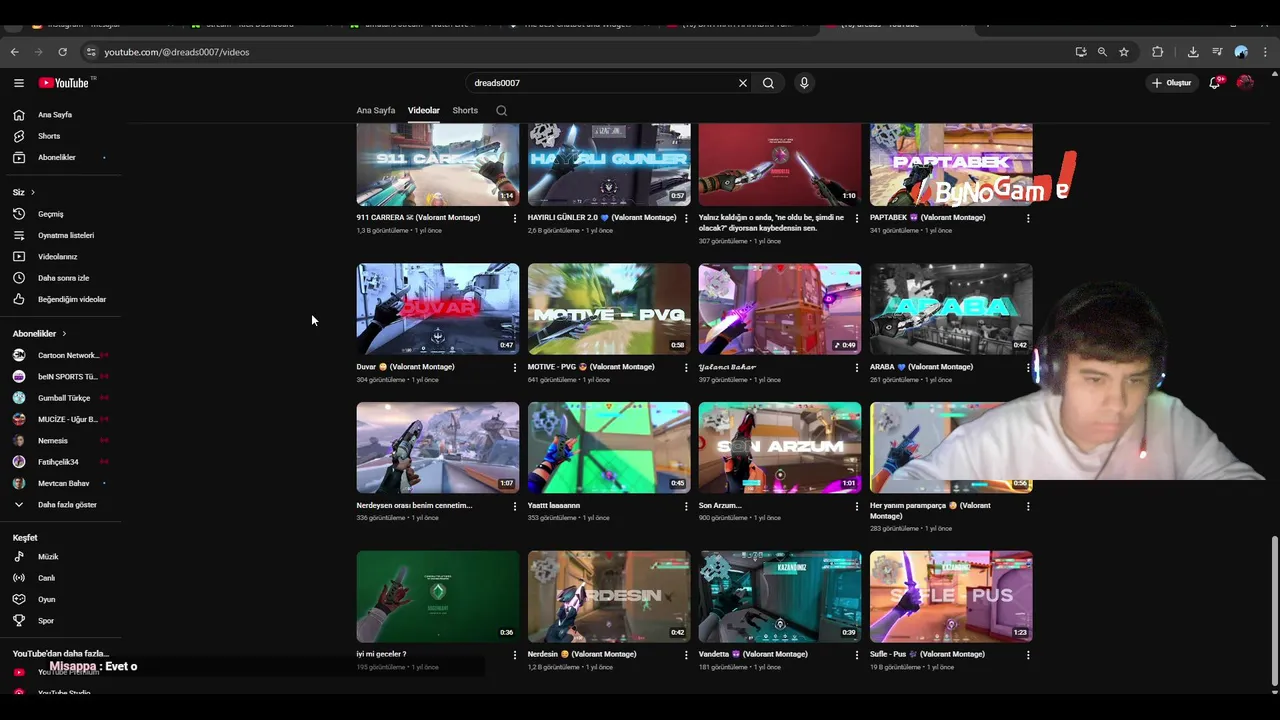
Task: Go back with browser back arrow
Action: click(x=15, y=52)
